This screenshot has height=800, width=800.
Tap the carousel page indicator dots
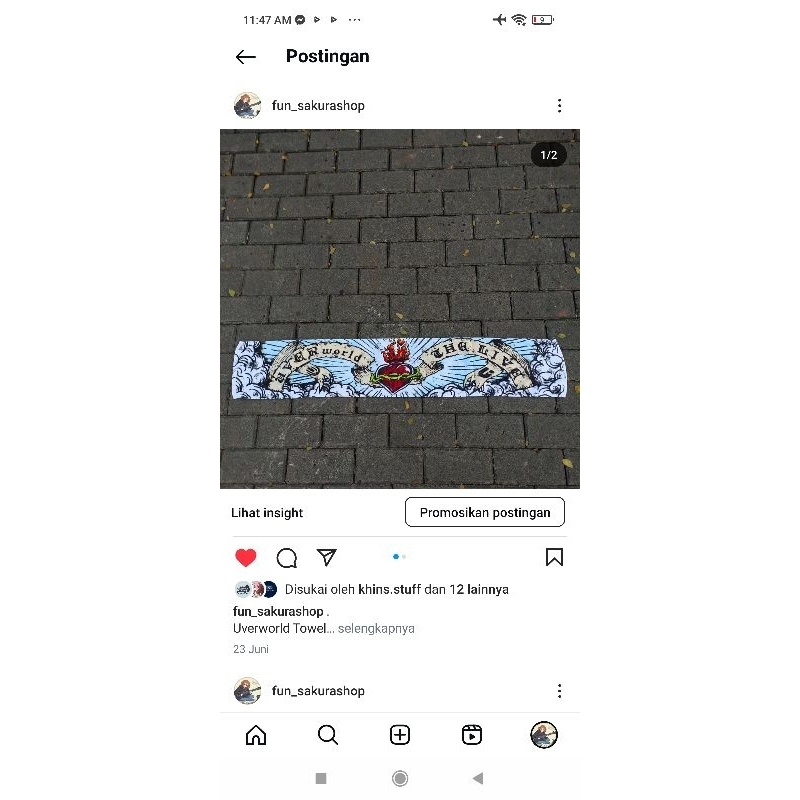pos(399,557)
